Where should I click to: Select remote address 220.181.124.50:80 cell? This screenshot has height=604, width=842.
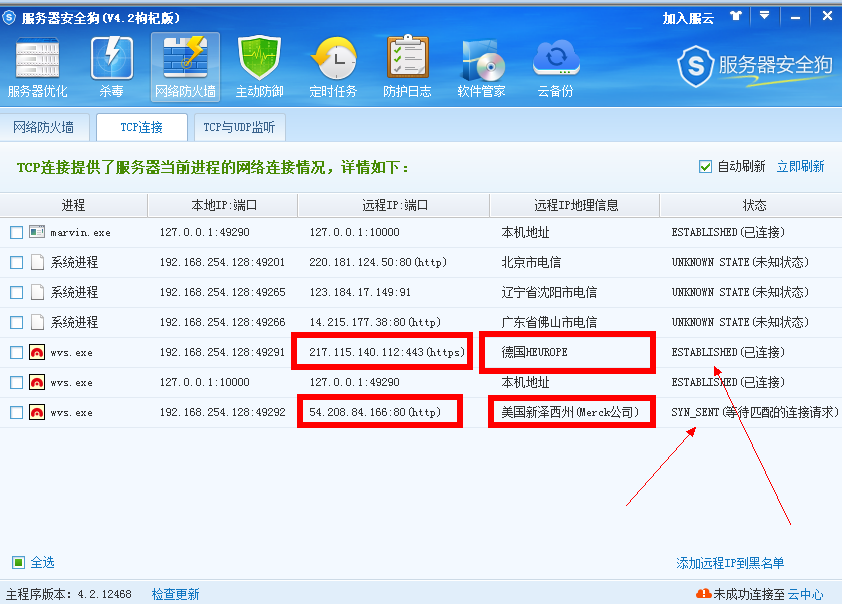point(378,262)
